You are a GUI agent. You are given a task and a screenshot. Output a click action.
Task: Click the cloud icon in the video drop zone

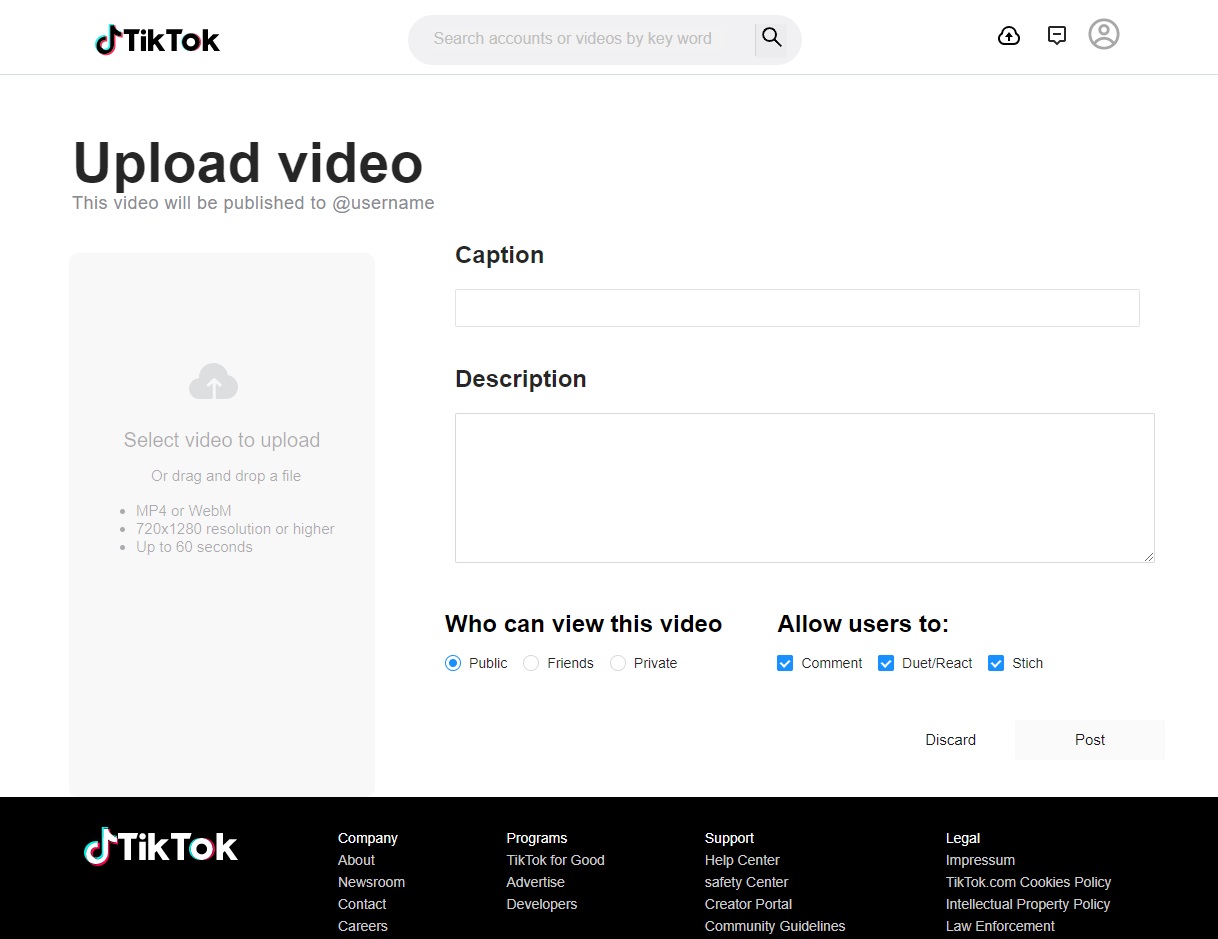click(213, 381)
